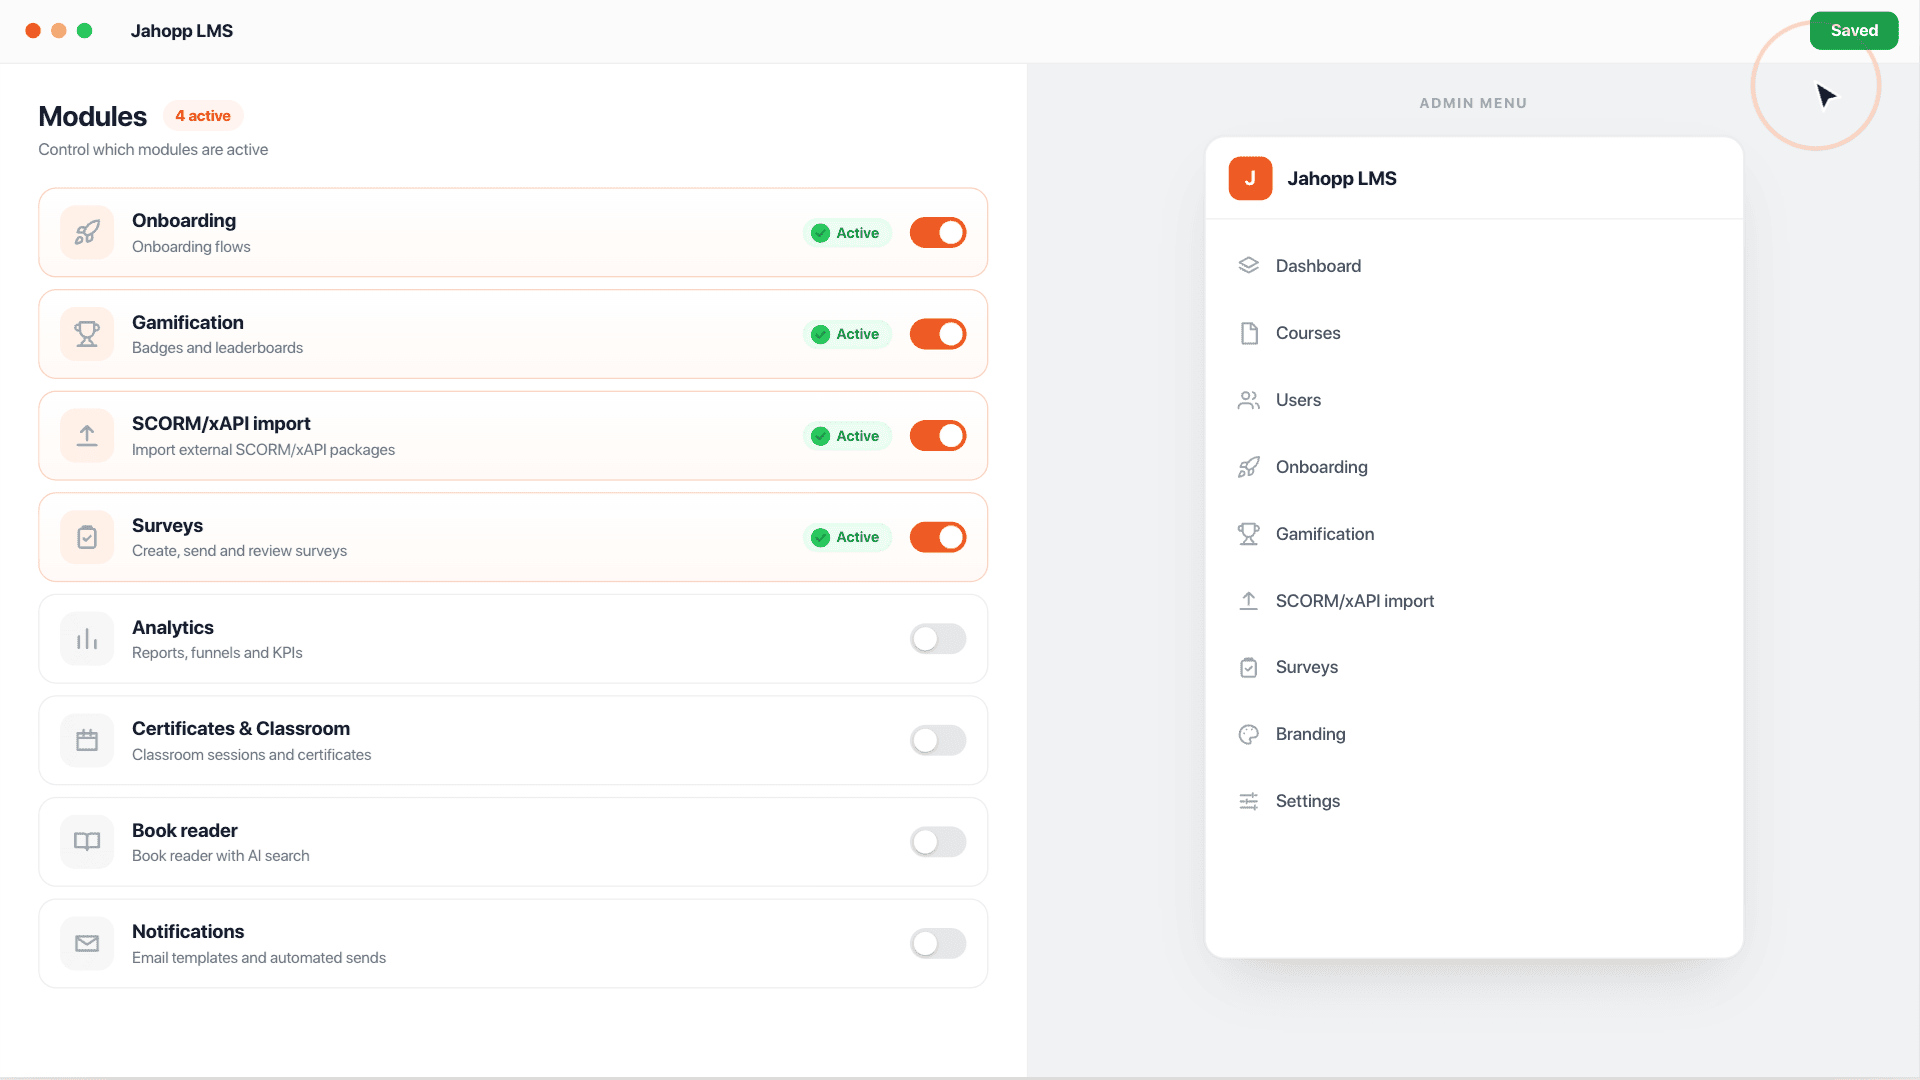The width and height of the screenshot is (1920, 1080).
Task: Click the Book reader open-book icon
Action: (x=87, y=842)
